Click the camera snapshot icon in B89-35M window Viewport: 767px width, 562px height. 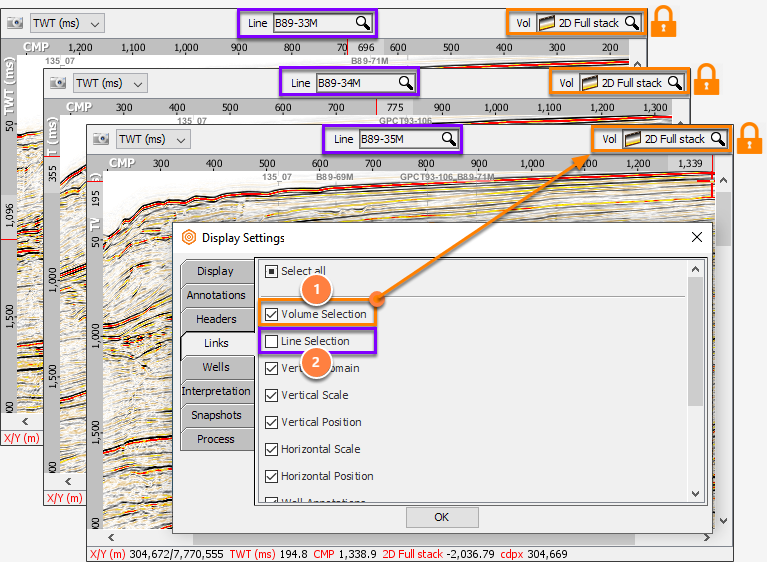[101, 139]
